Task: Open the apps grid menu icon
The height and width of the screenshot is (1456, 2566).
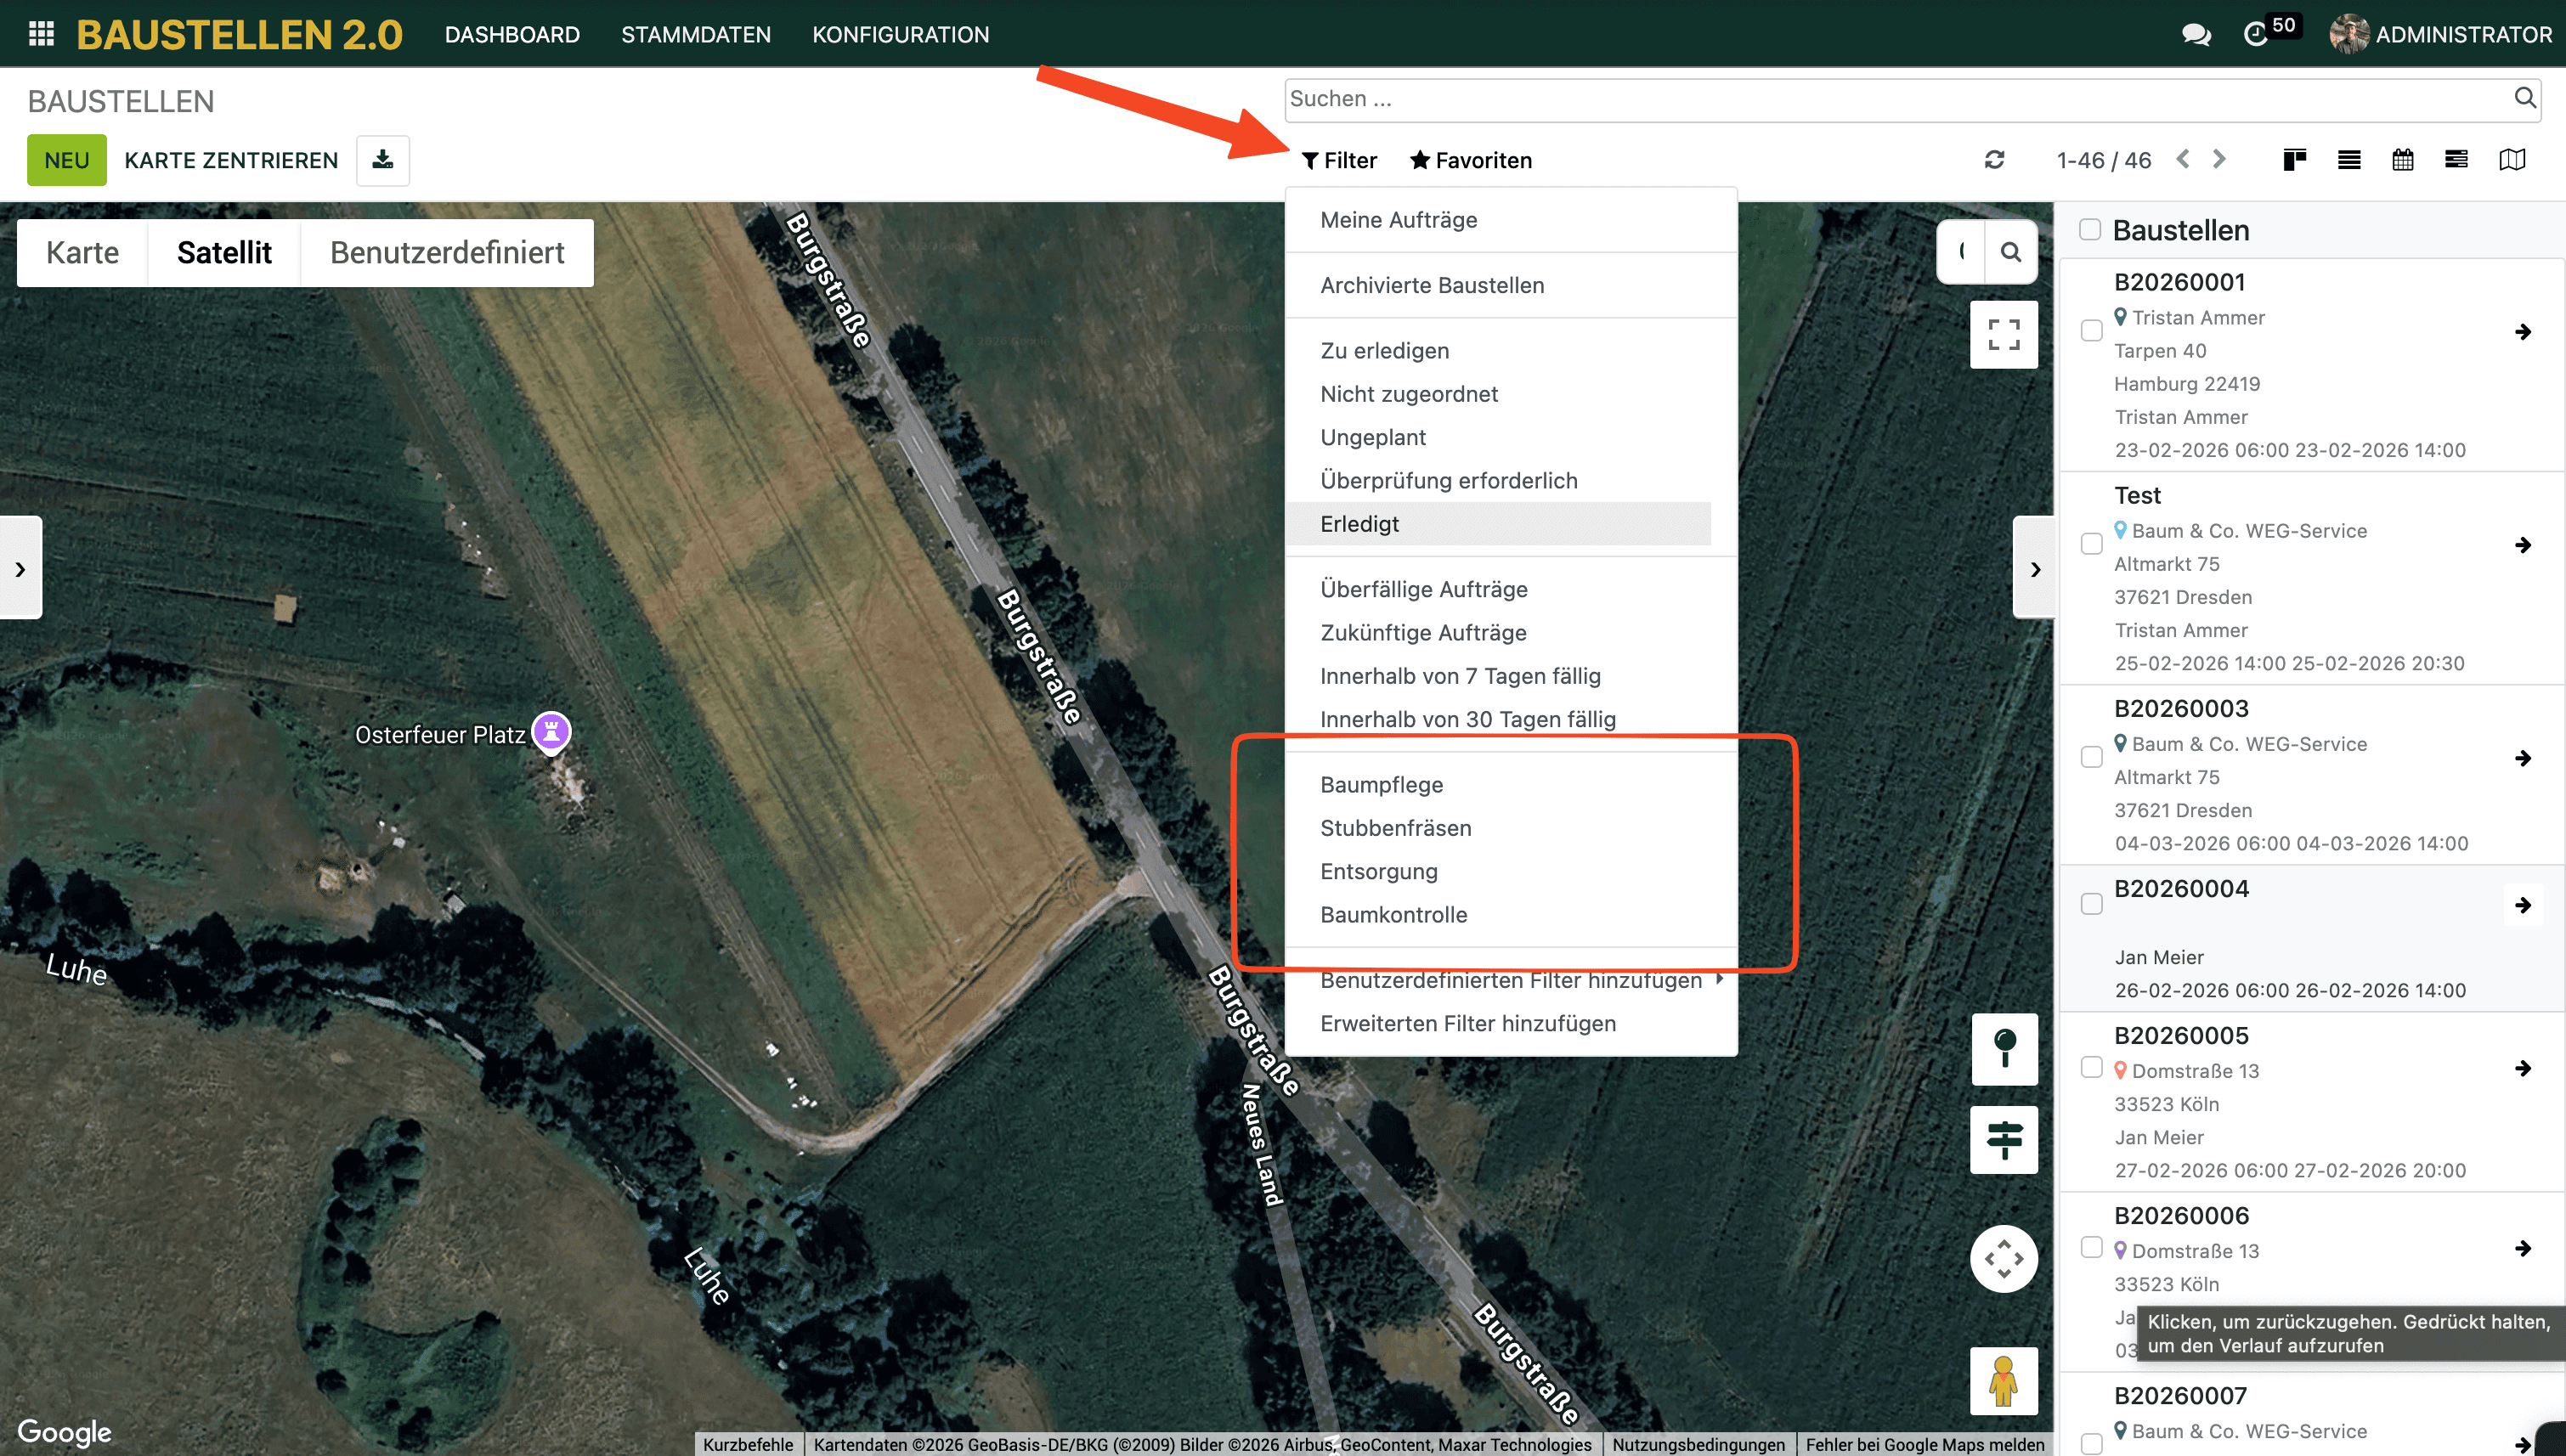Action: (41, 34)
